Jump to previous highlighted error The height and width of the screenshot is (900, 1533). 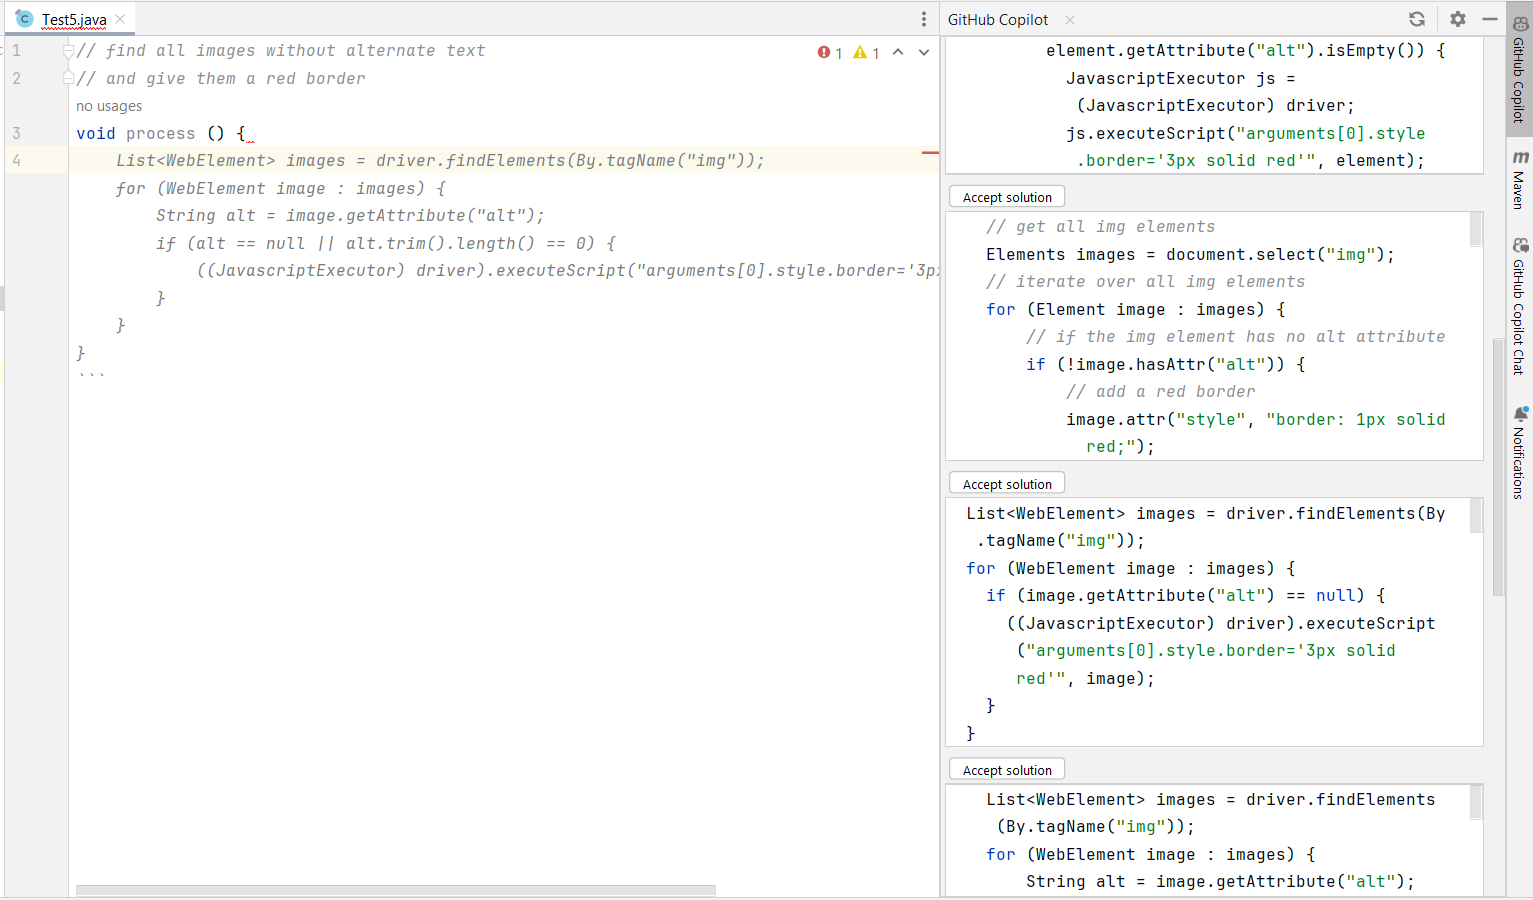(x=898, y=52)
